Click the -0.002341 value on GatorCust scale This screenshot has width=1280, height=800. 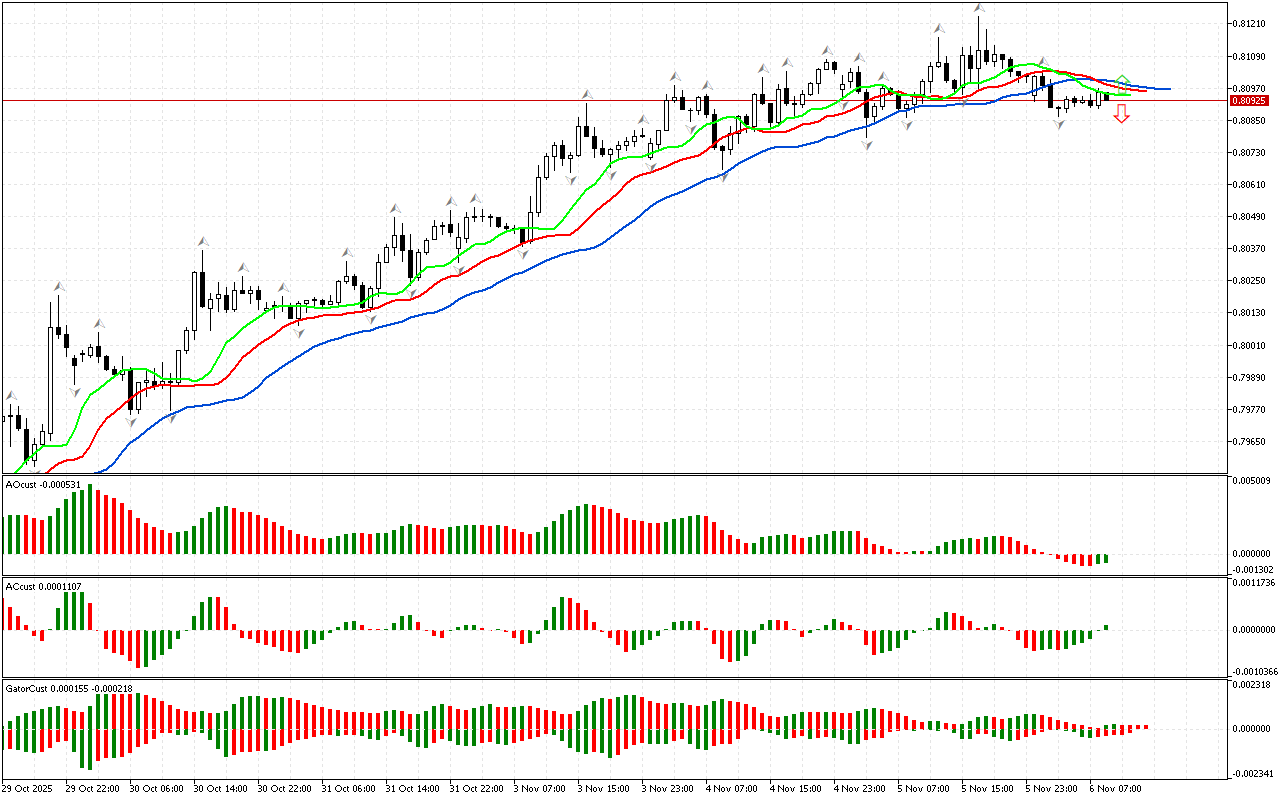1252,773
